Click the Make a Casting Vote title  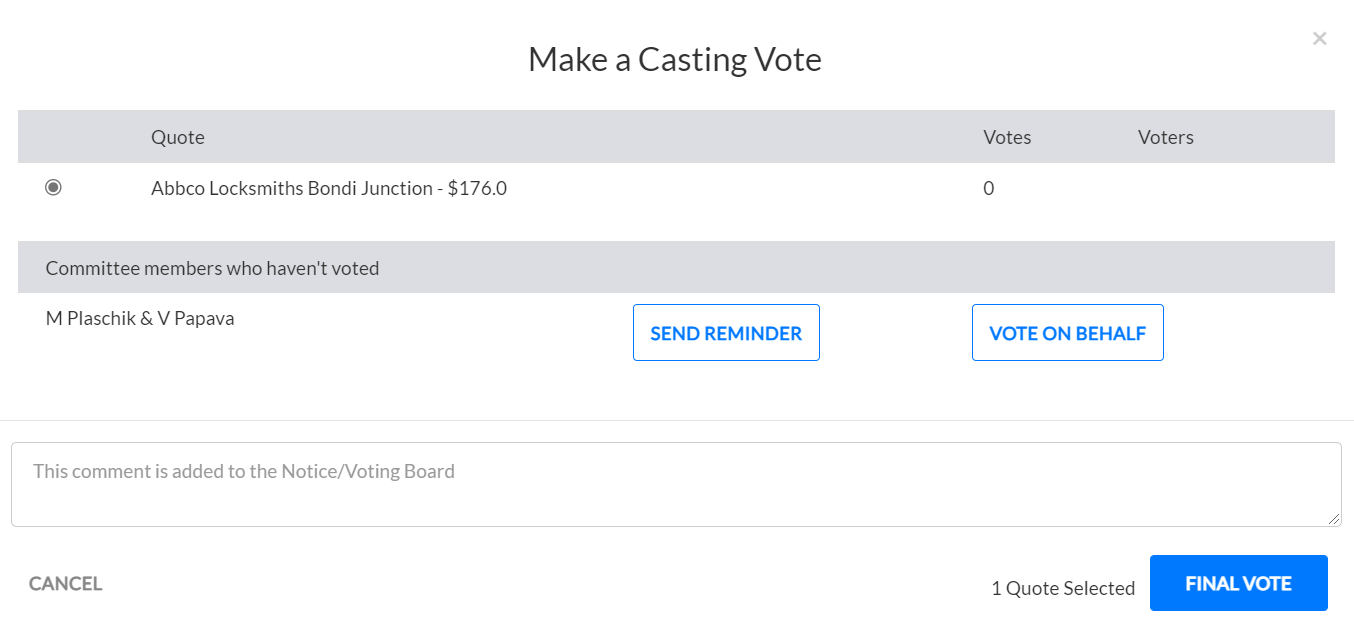[x=675, y=59]
